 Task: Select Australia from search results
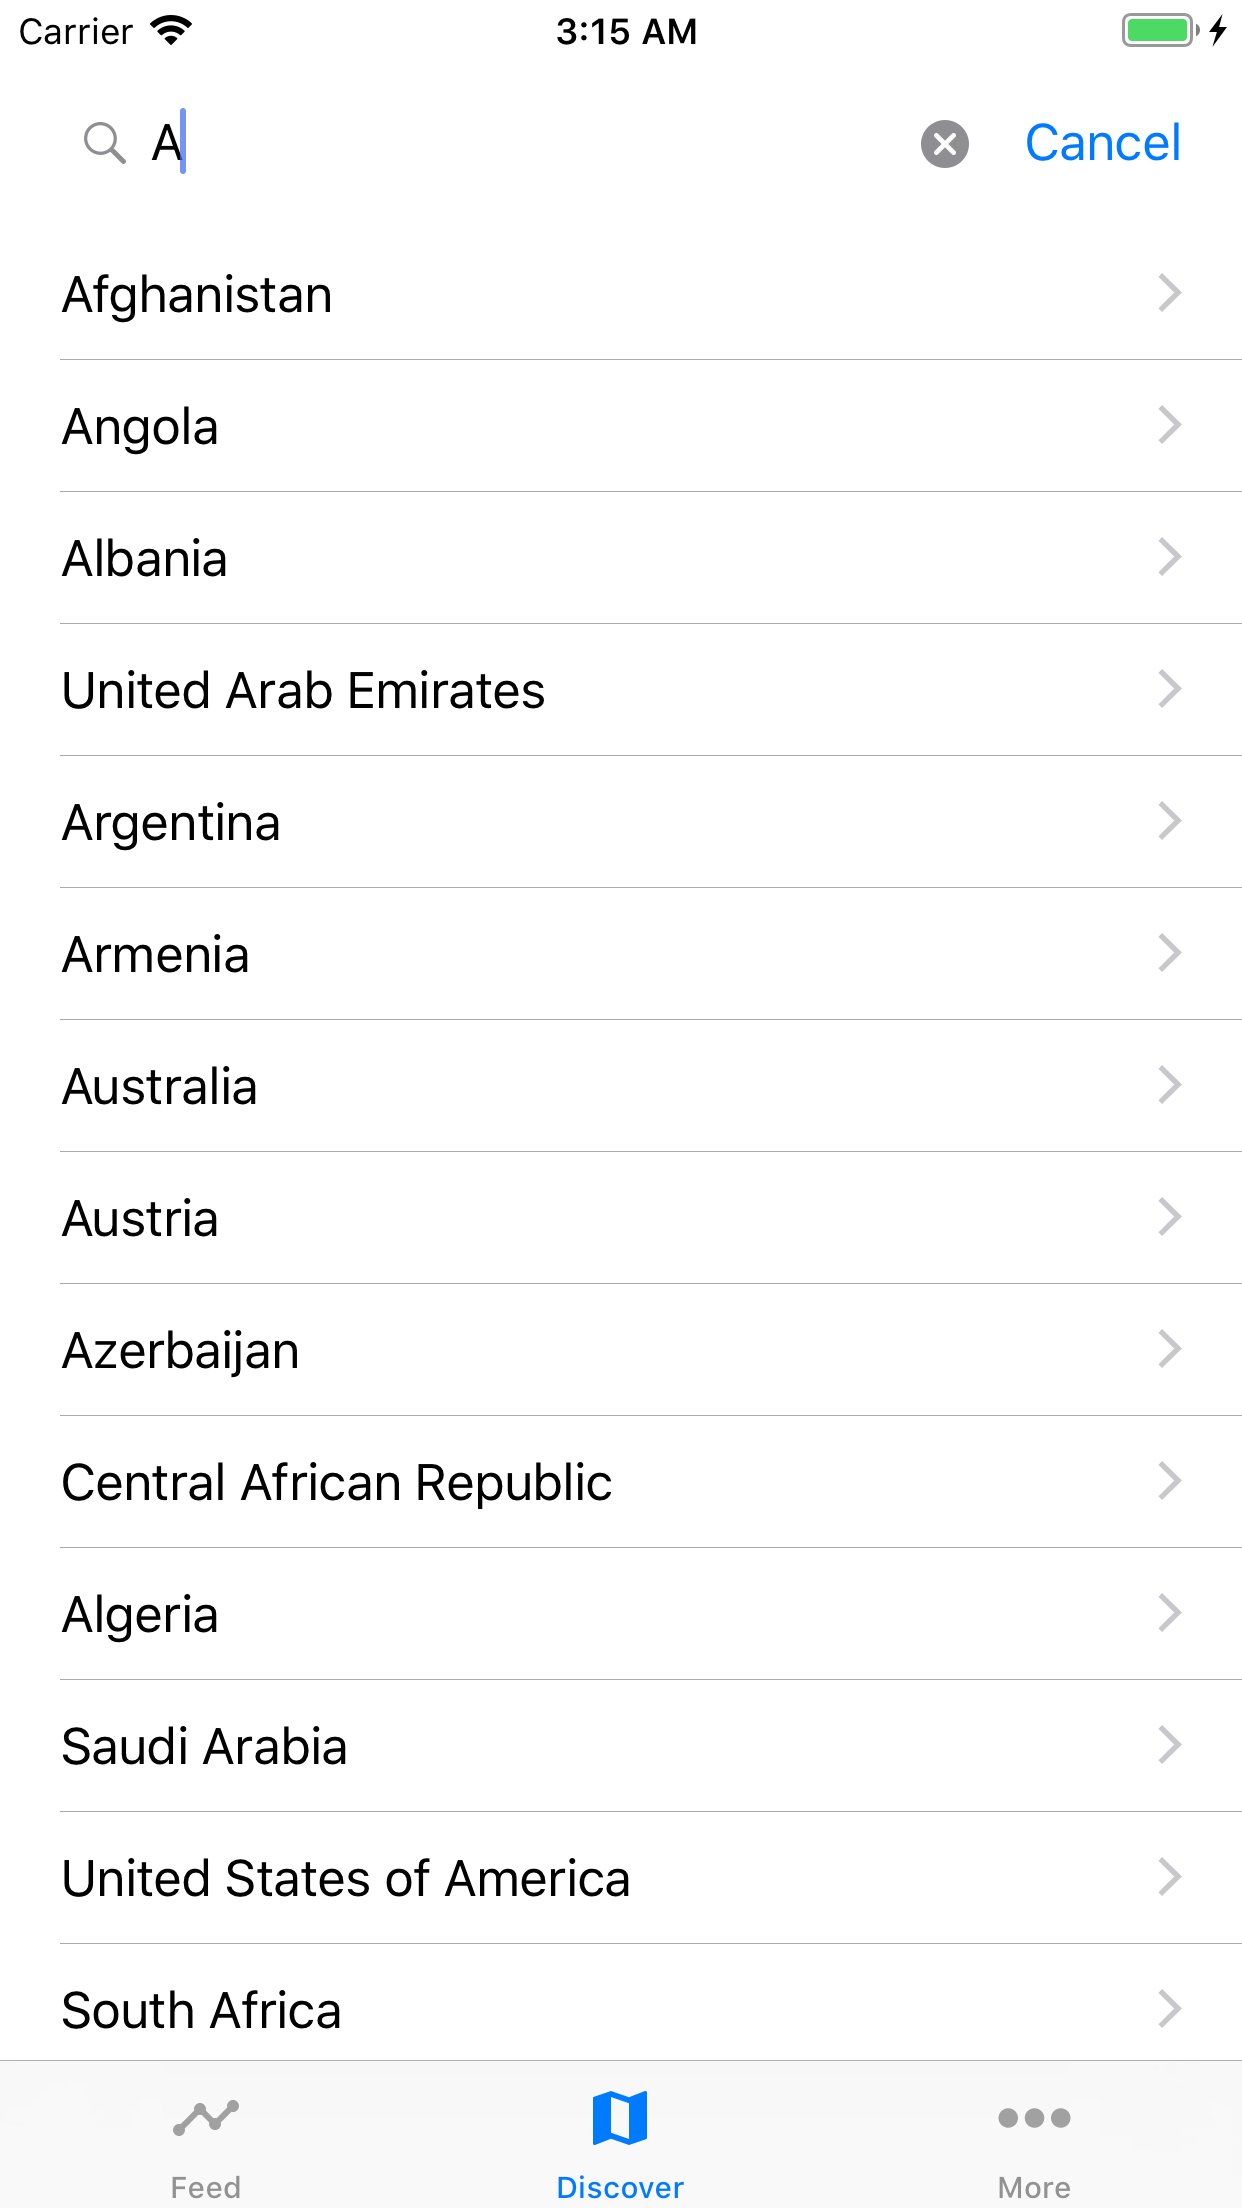(621, 1086)
